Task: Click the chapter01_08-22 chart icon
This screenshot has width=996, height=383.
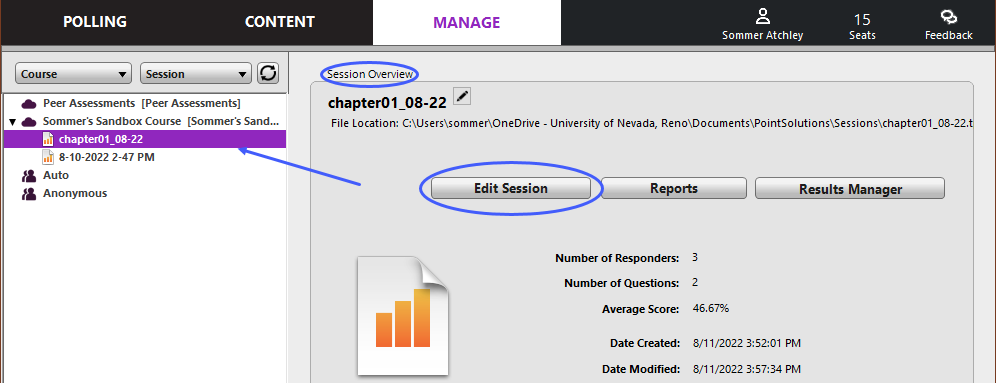Action: pyautogui.click(x=48, y=139)
